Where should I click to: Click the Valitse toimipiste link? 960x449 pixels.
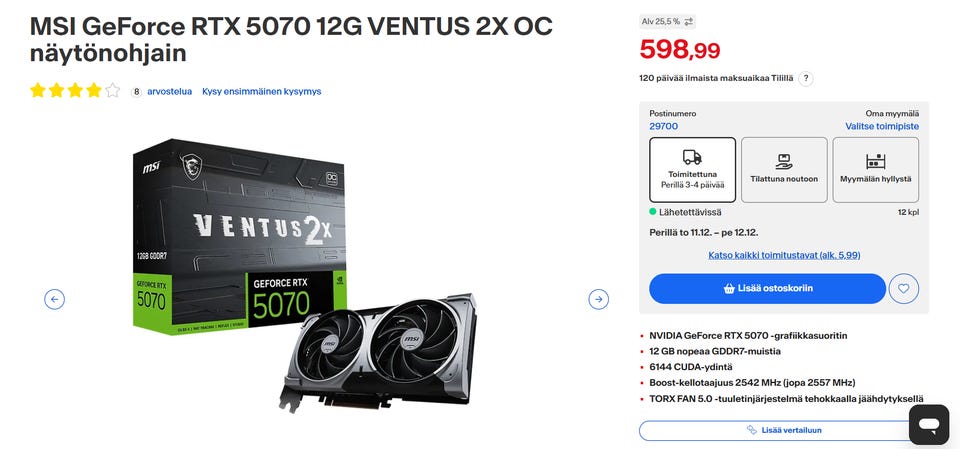click(x=882, y=126)
